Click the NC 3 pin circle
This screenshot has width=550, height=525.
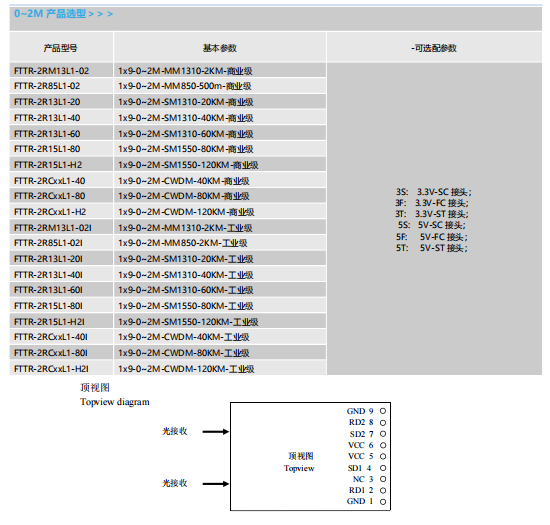point(383,479)
